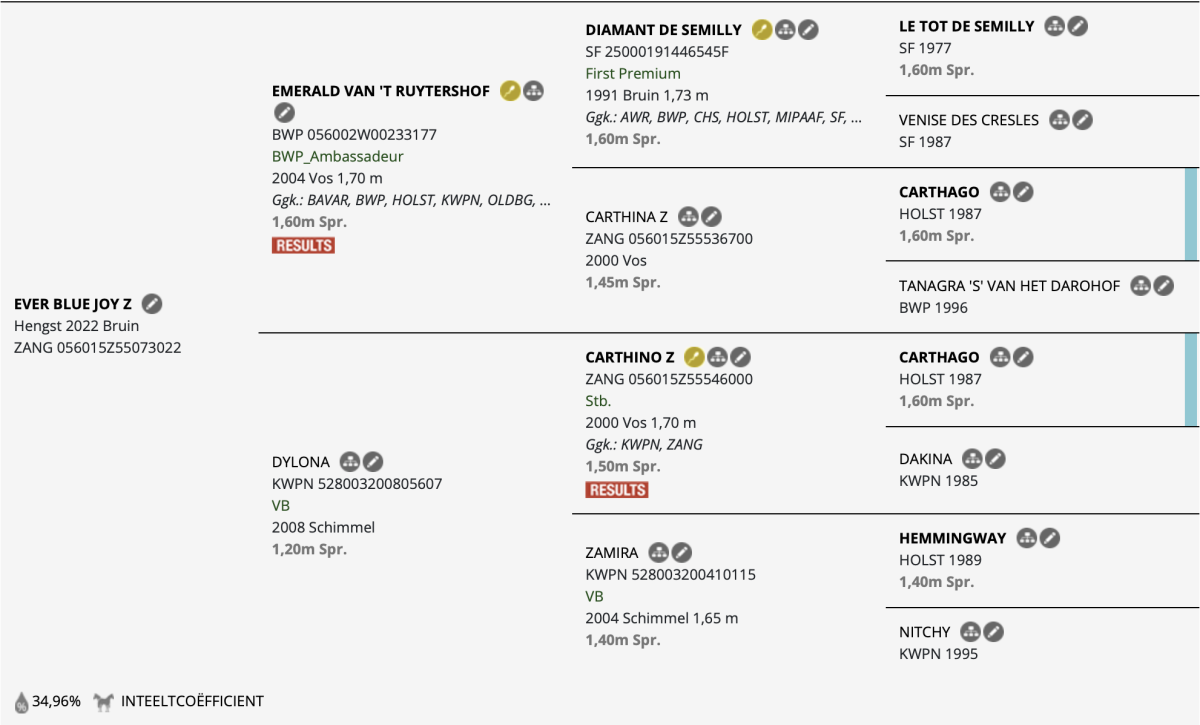Click the edit pencil next to VENISE DES CRESLES
The image size is (1200, 725).
1082,120
